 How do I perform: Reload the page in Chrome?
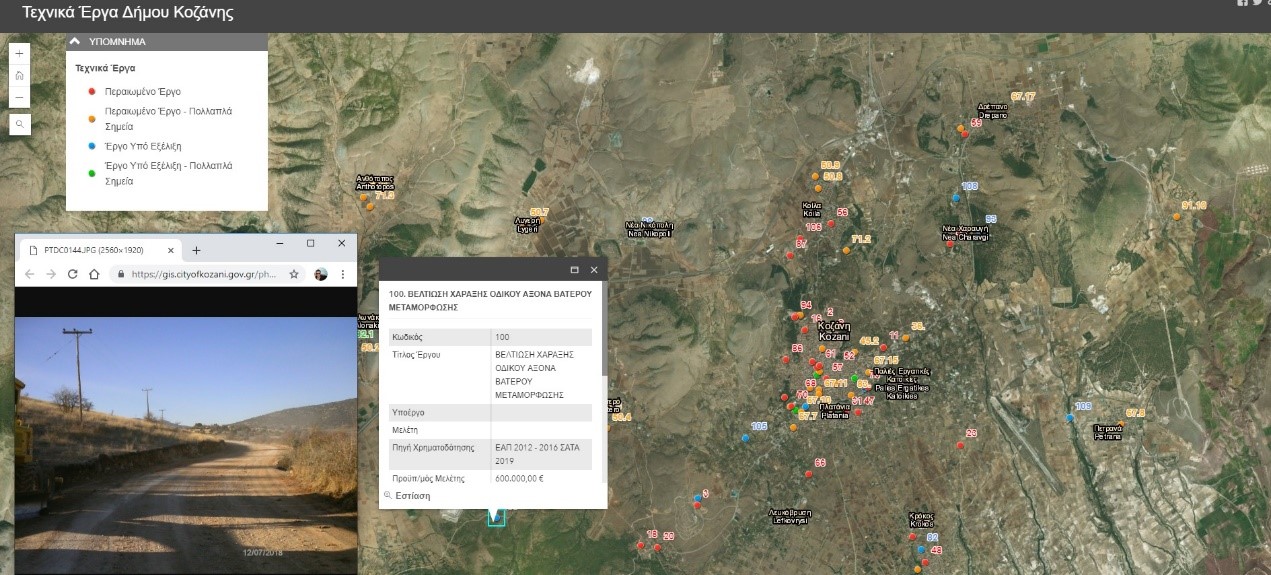[72, 274]
